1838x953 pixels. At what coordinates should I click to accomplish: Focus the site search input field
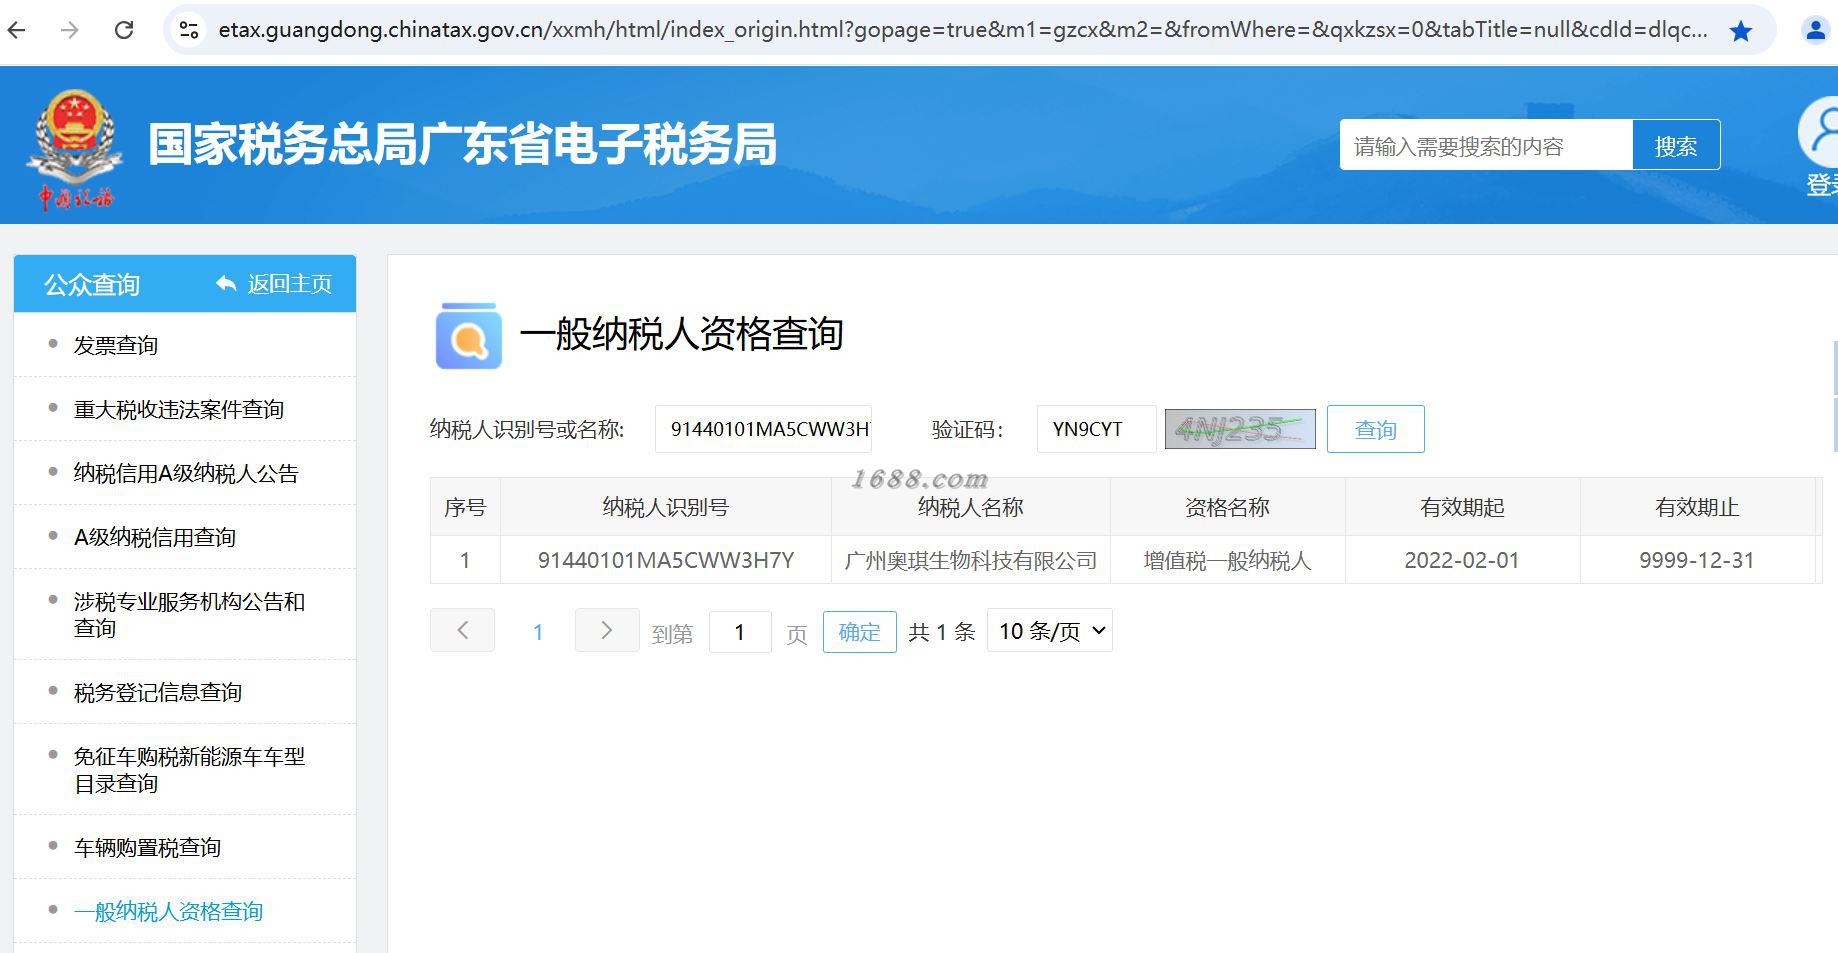[x=1486, y=145]
